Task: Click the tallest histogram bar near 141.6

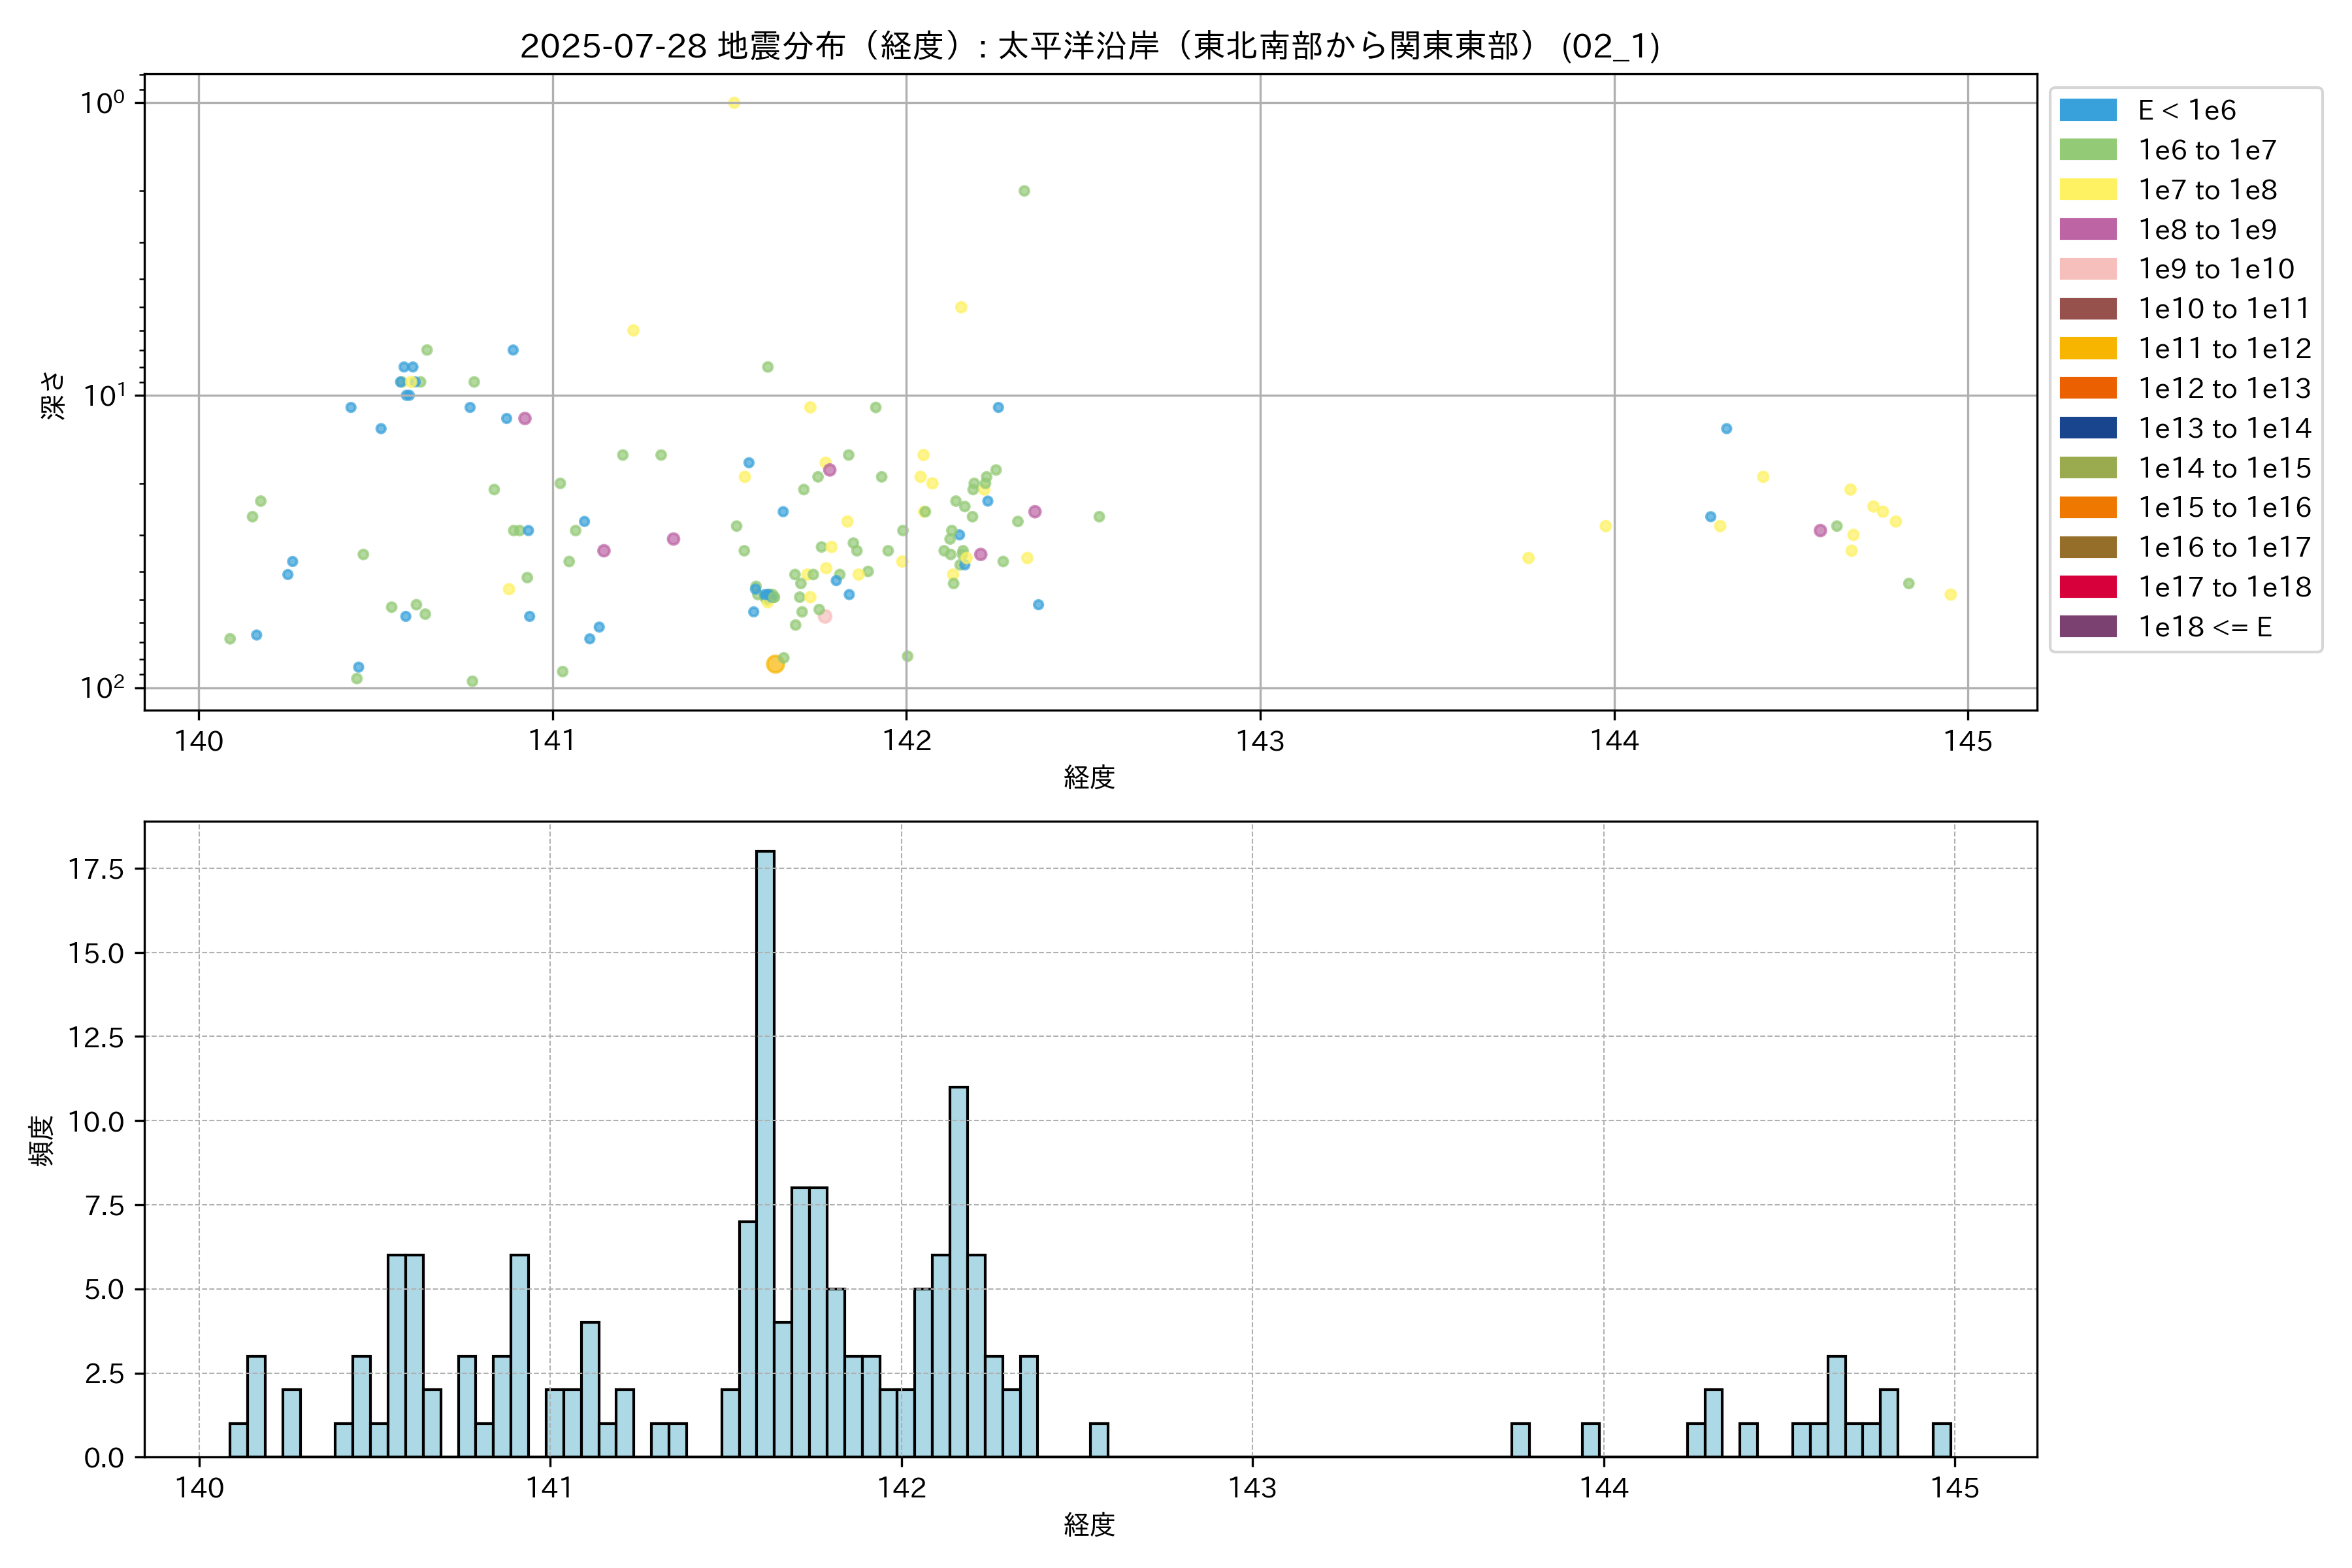Action: [765, 1150]
